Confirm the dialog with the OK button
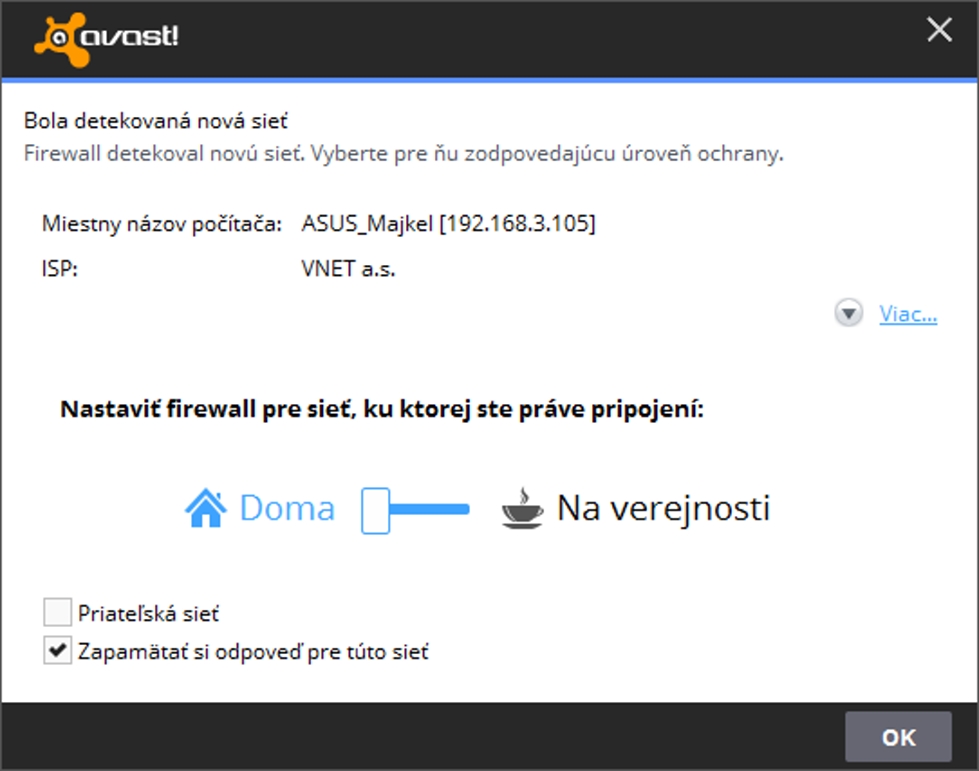The image size is (979, 771). click(x=898, y=737)
